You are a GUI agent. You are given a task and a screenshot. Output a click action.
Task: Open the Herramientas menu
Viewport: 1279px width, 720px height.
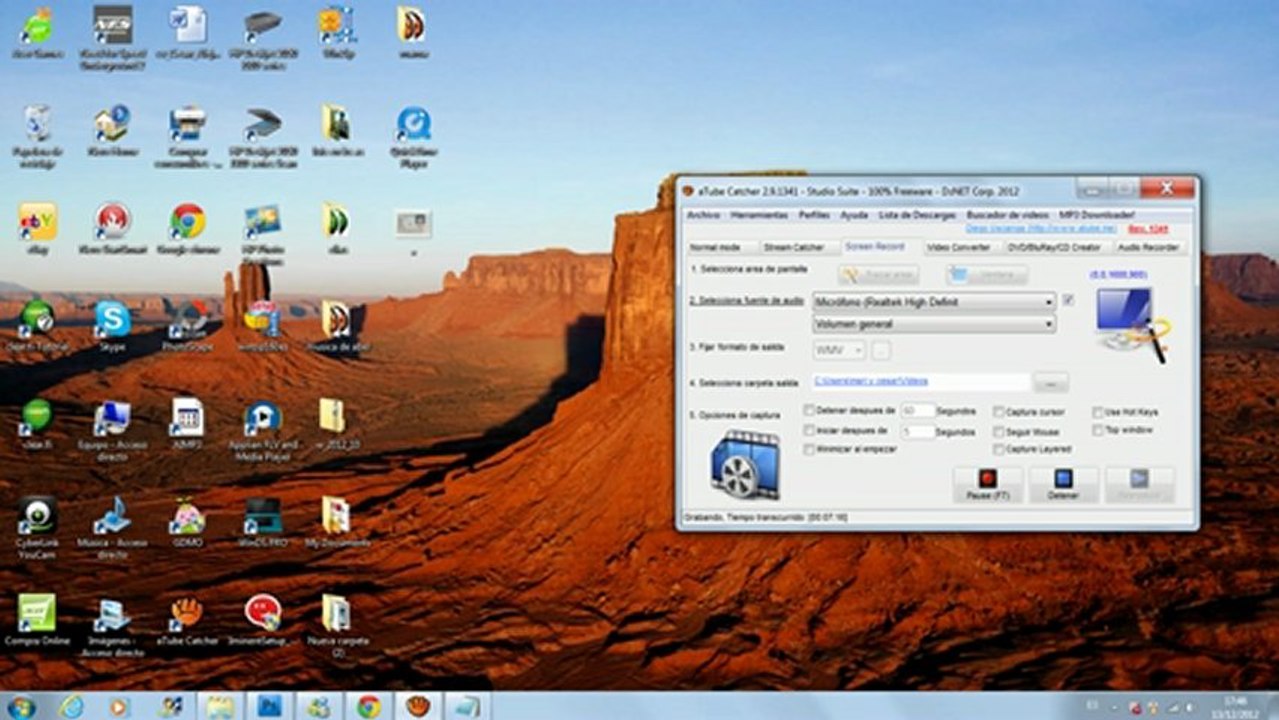pyautogui.click(x=758, y=215)
